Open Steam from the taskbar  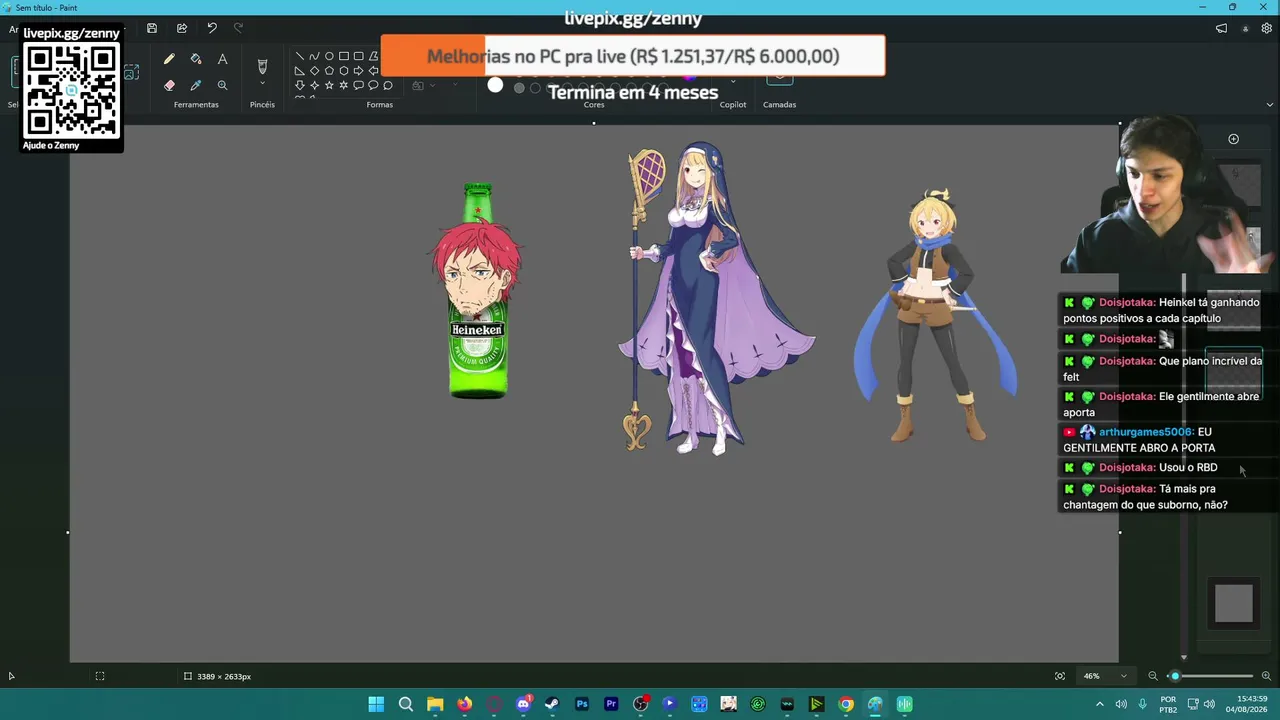[552, 704]
